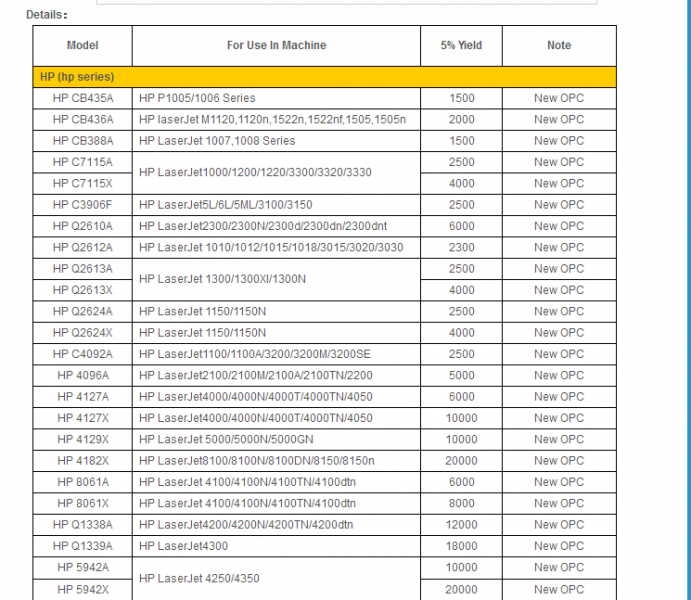The image size is (691, 600).
Task: Select the HP 4127A model cell
Action: click(83, 397)
